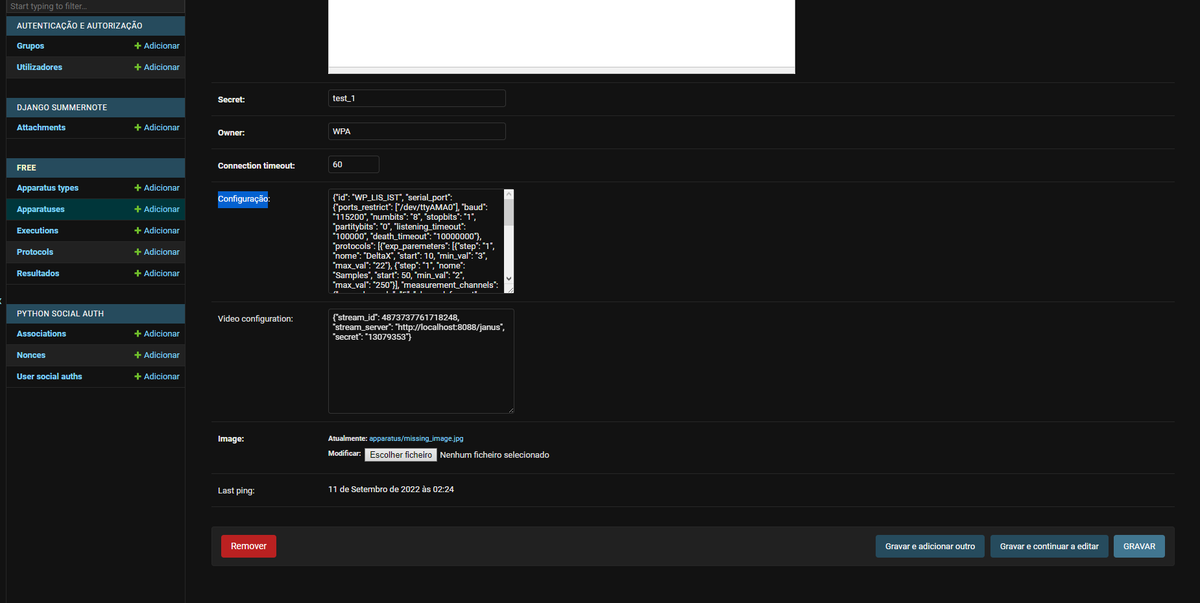Click Adicionar next to Resultados

point(157,273)
